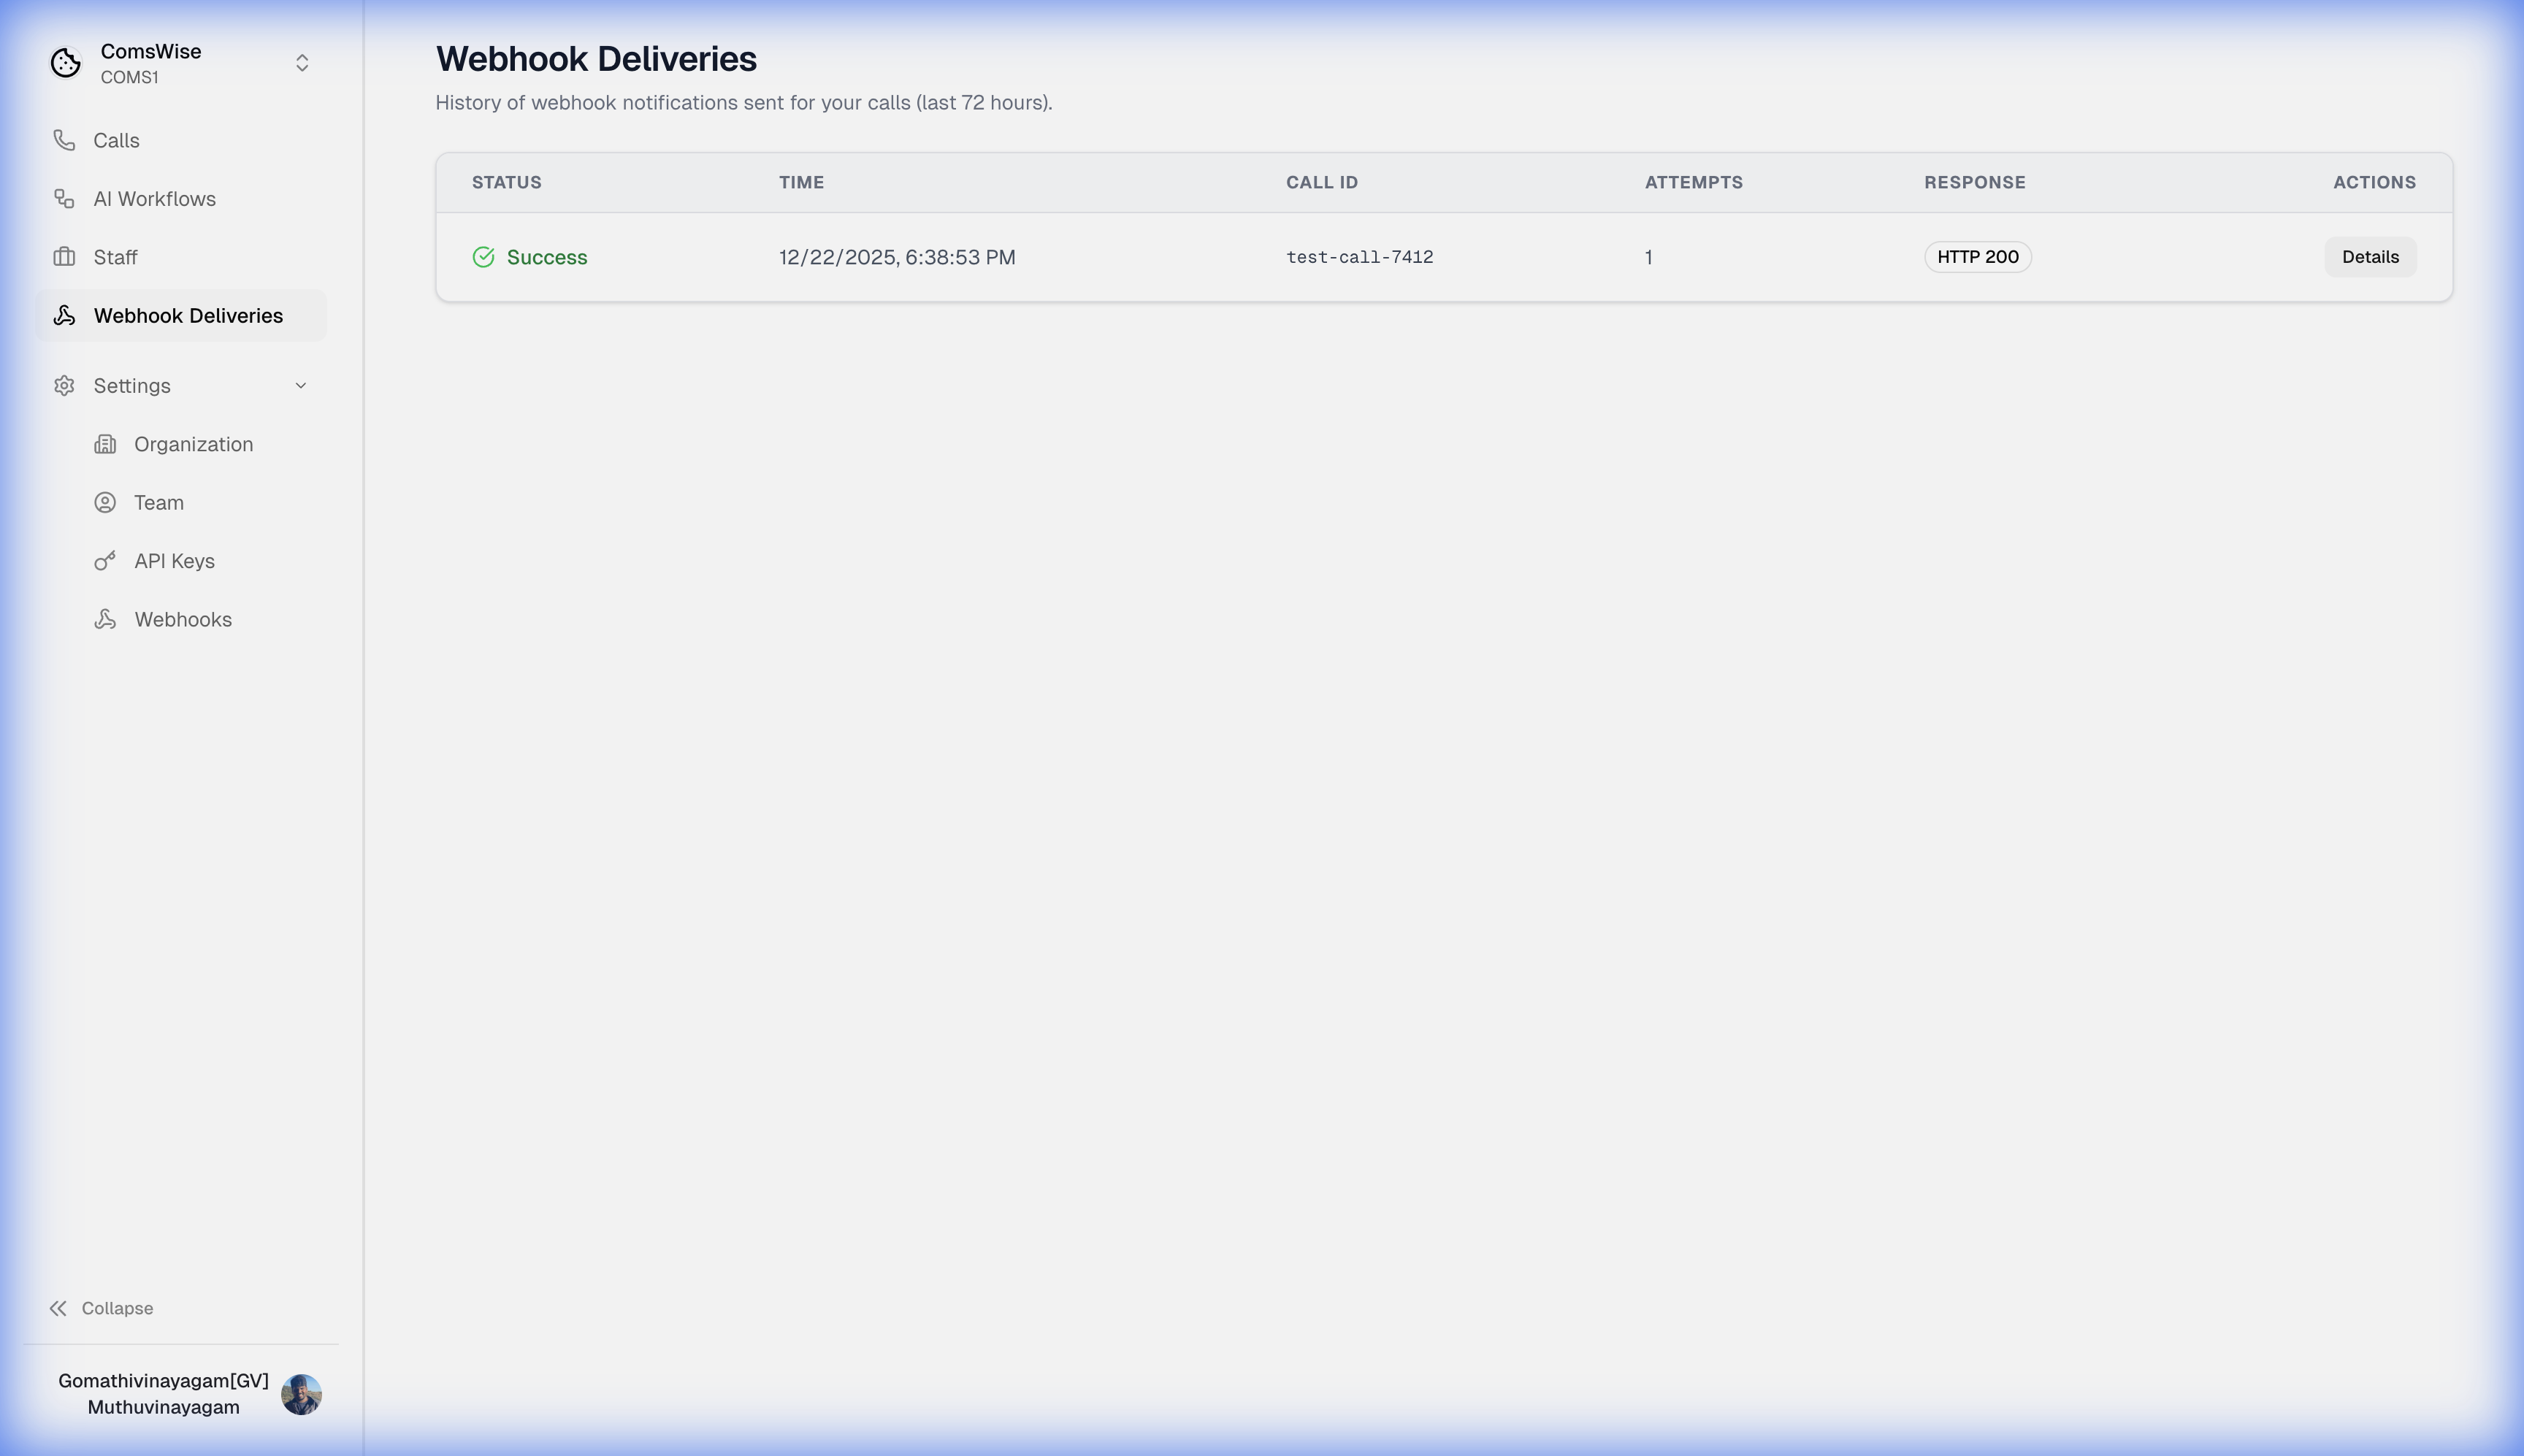Click the Webhooks icon under Settings
The image size is (2524, 1456).
coord(106,619)
